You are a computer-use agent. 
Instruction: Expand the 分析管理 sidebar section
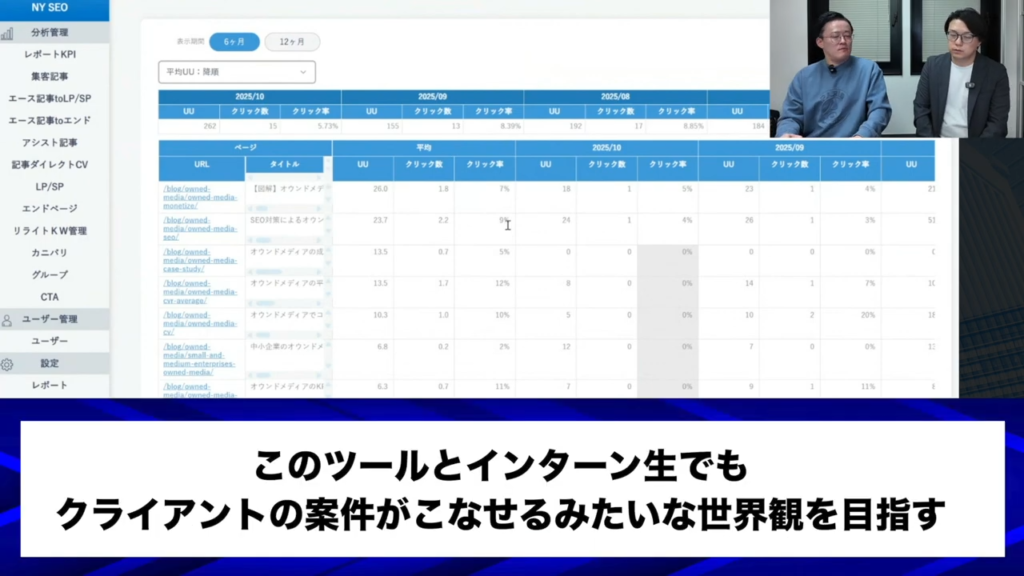[50, 32]
